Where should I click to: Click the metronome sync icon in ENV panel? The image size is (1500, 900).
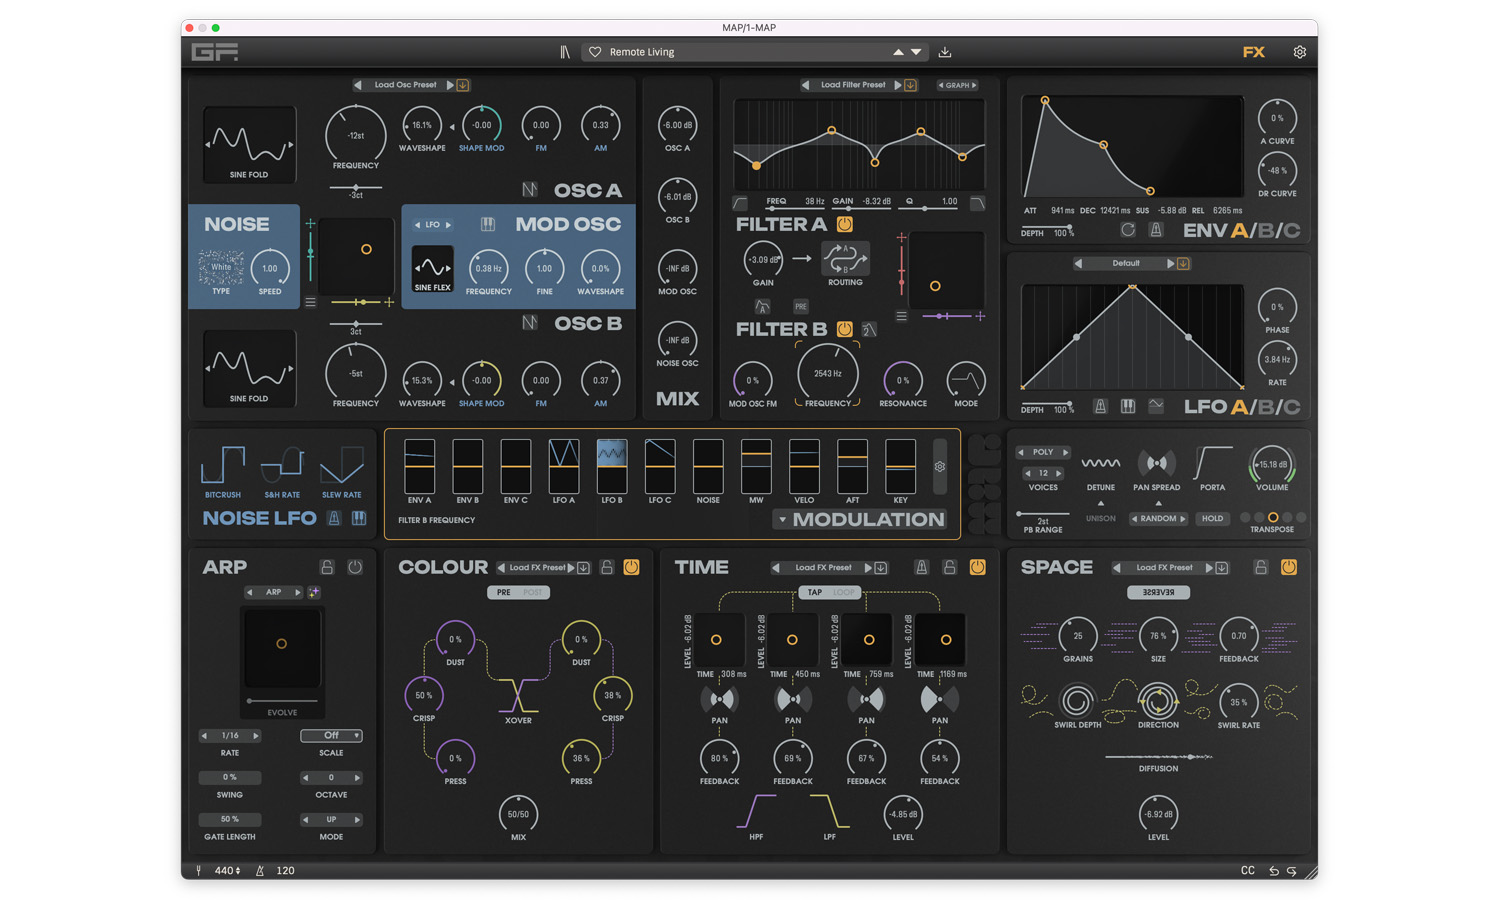(1155, 230)
